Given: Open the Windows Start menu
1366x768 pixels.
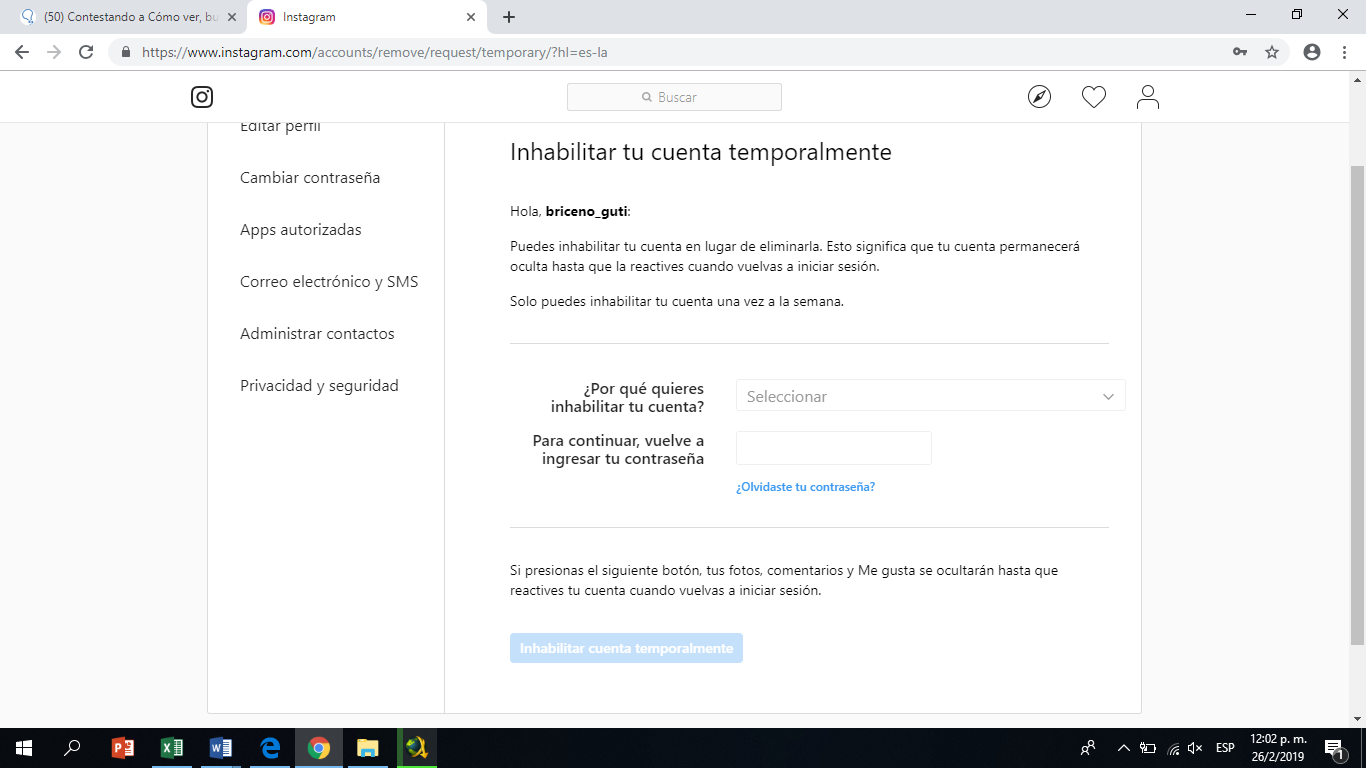Looking at the screenshot, I should click(24, 748).
